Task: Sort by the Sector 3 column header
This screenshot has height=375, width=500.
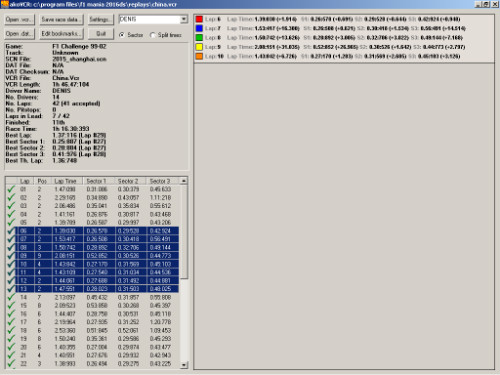Action: [162, 181]
